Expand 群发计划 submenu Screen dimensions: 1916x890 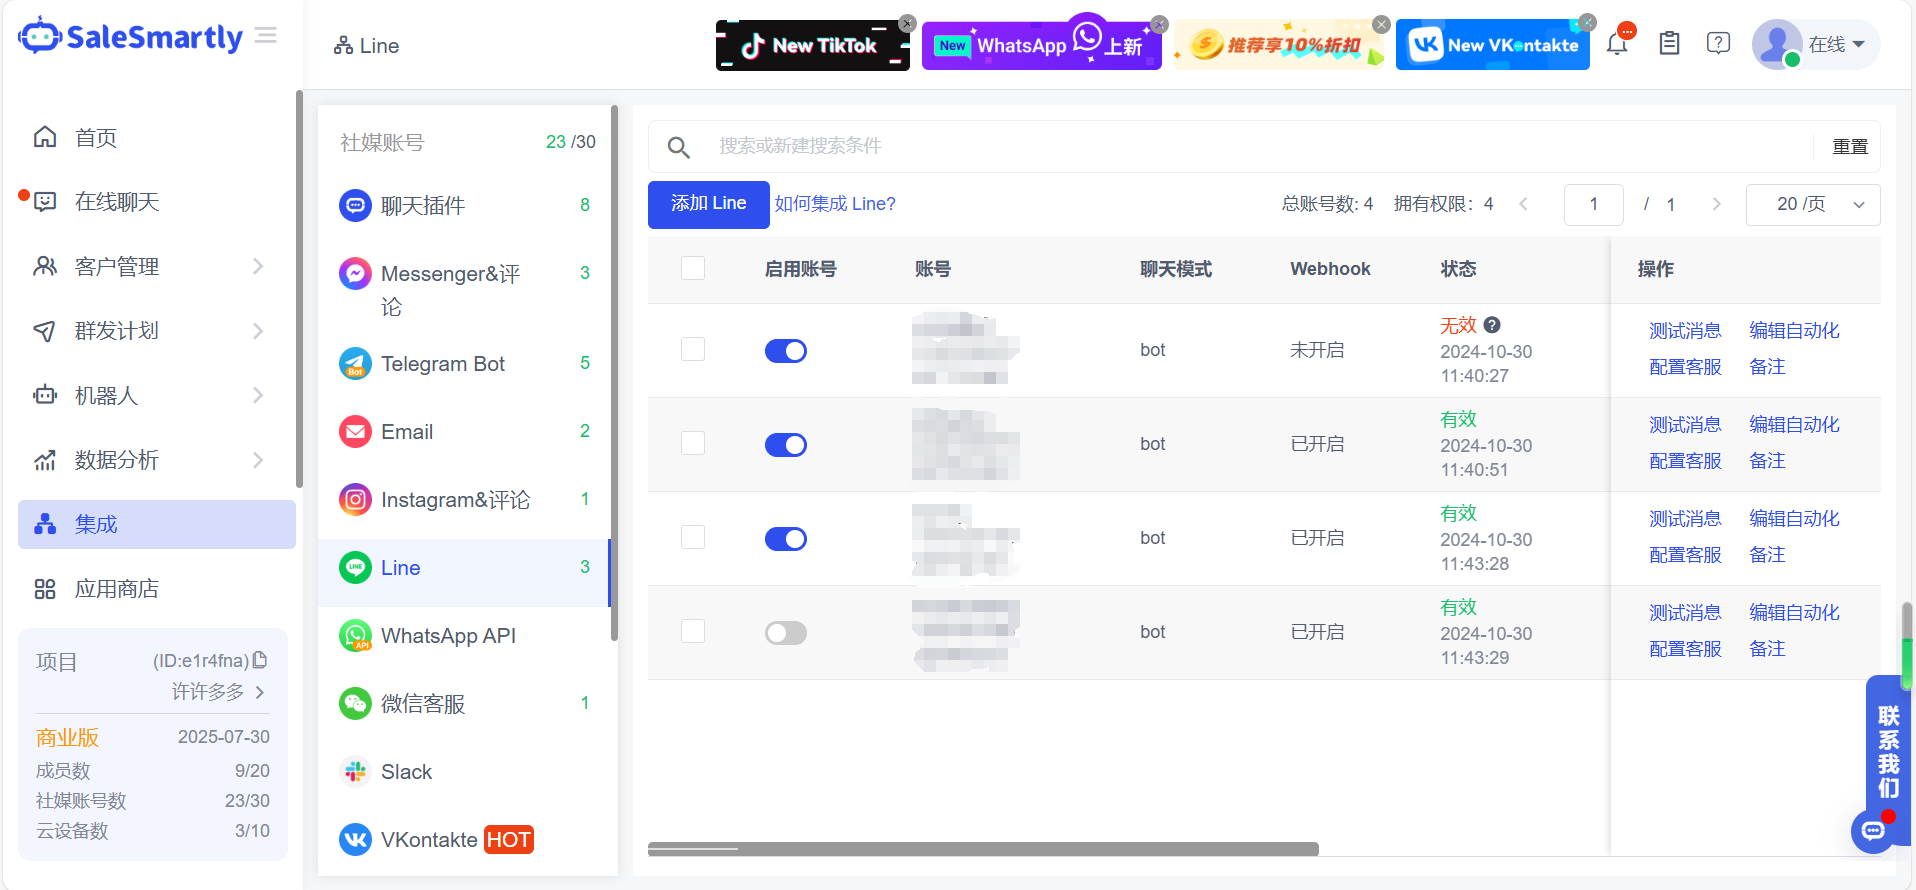tap(258, 331)
